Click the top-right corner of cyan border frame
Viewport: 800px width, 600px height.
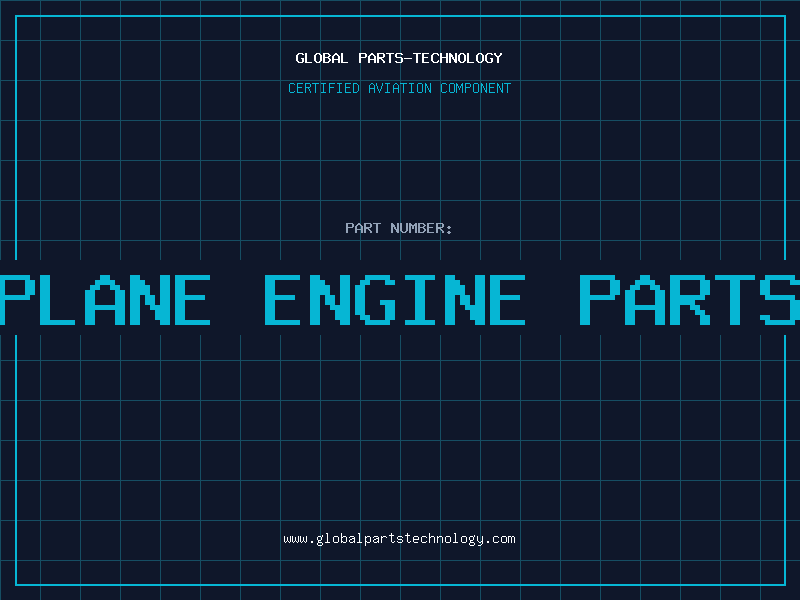784,16
